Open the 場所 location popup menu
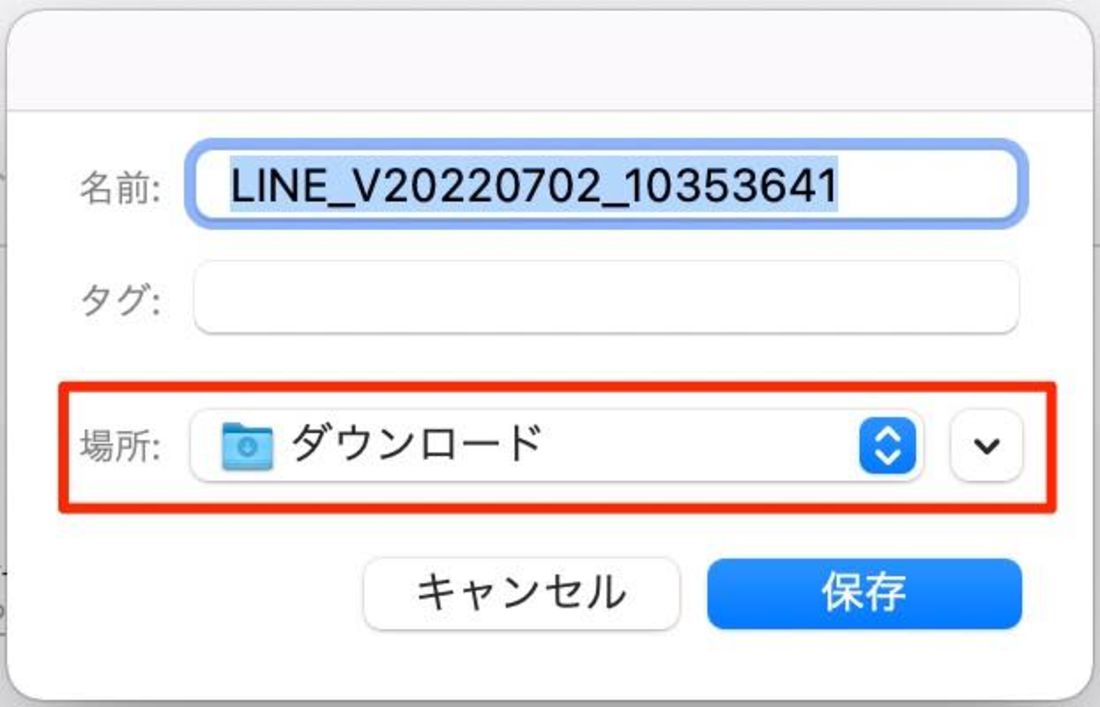This screenshot has height=707, width=1100. 556,445
